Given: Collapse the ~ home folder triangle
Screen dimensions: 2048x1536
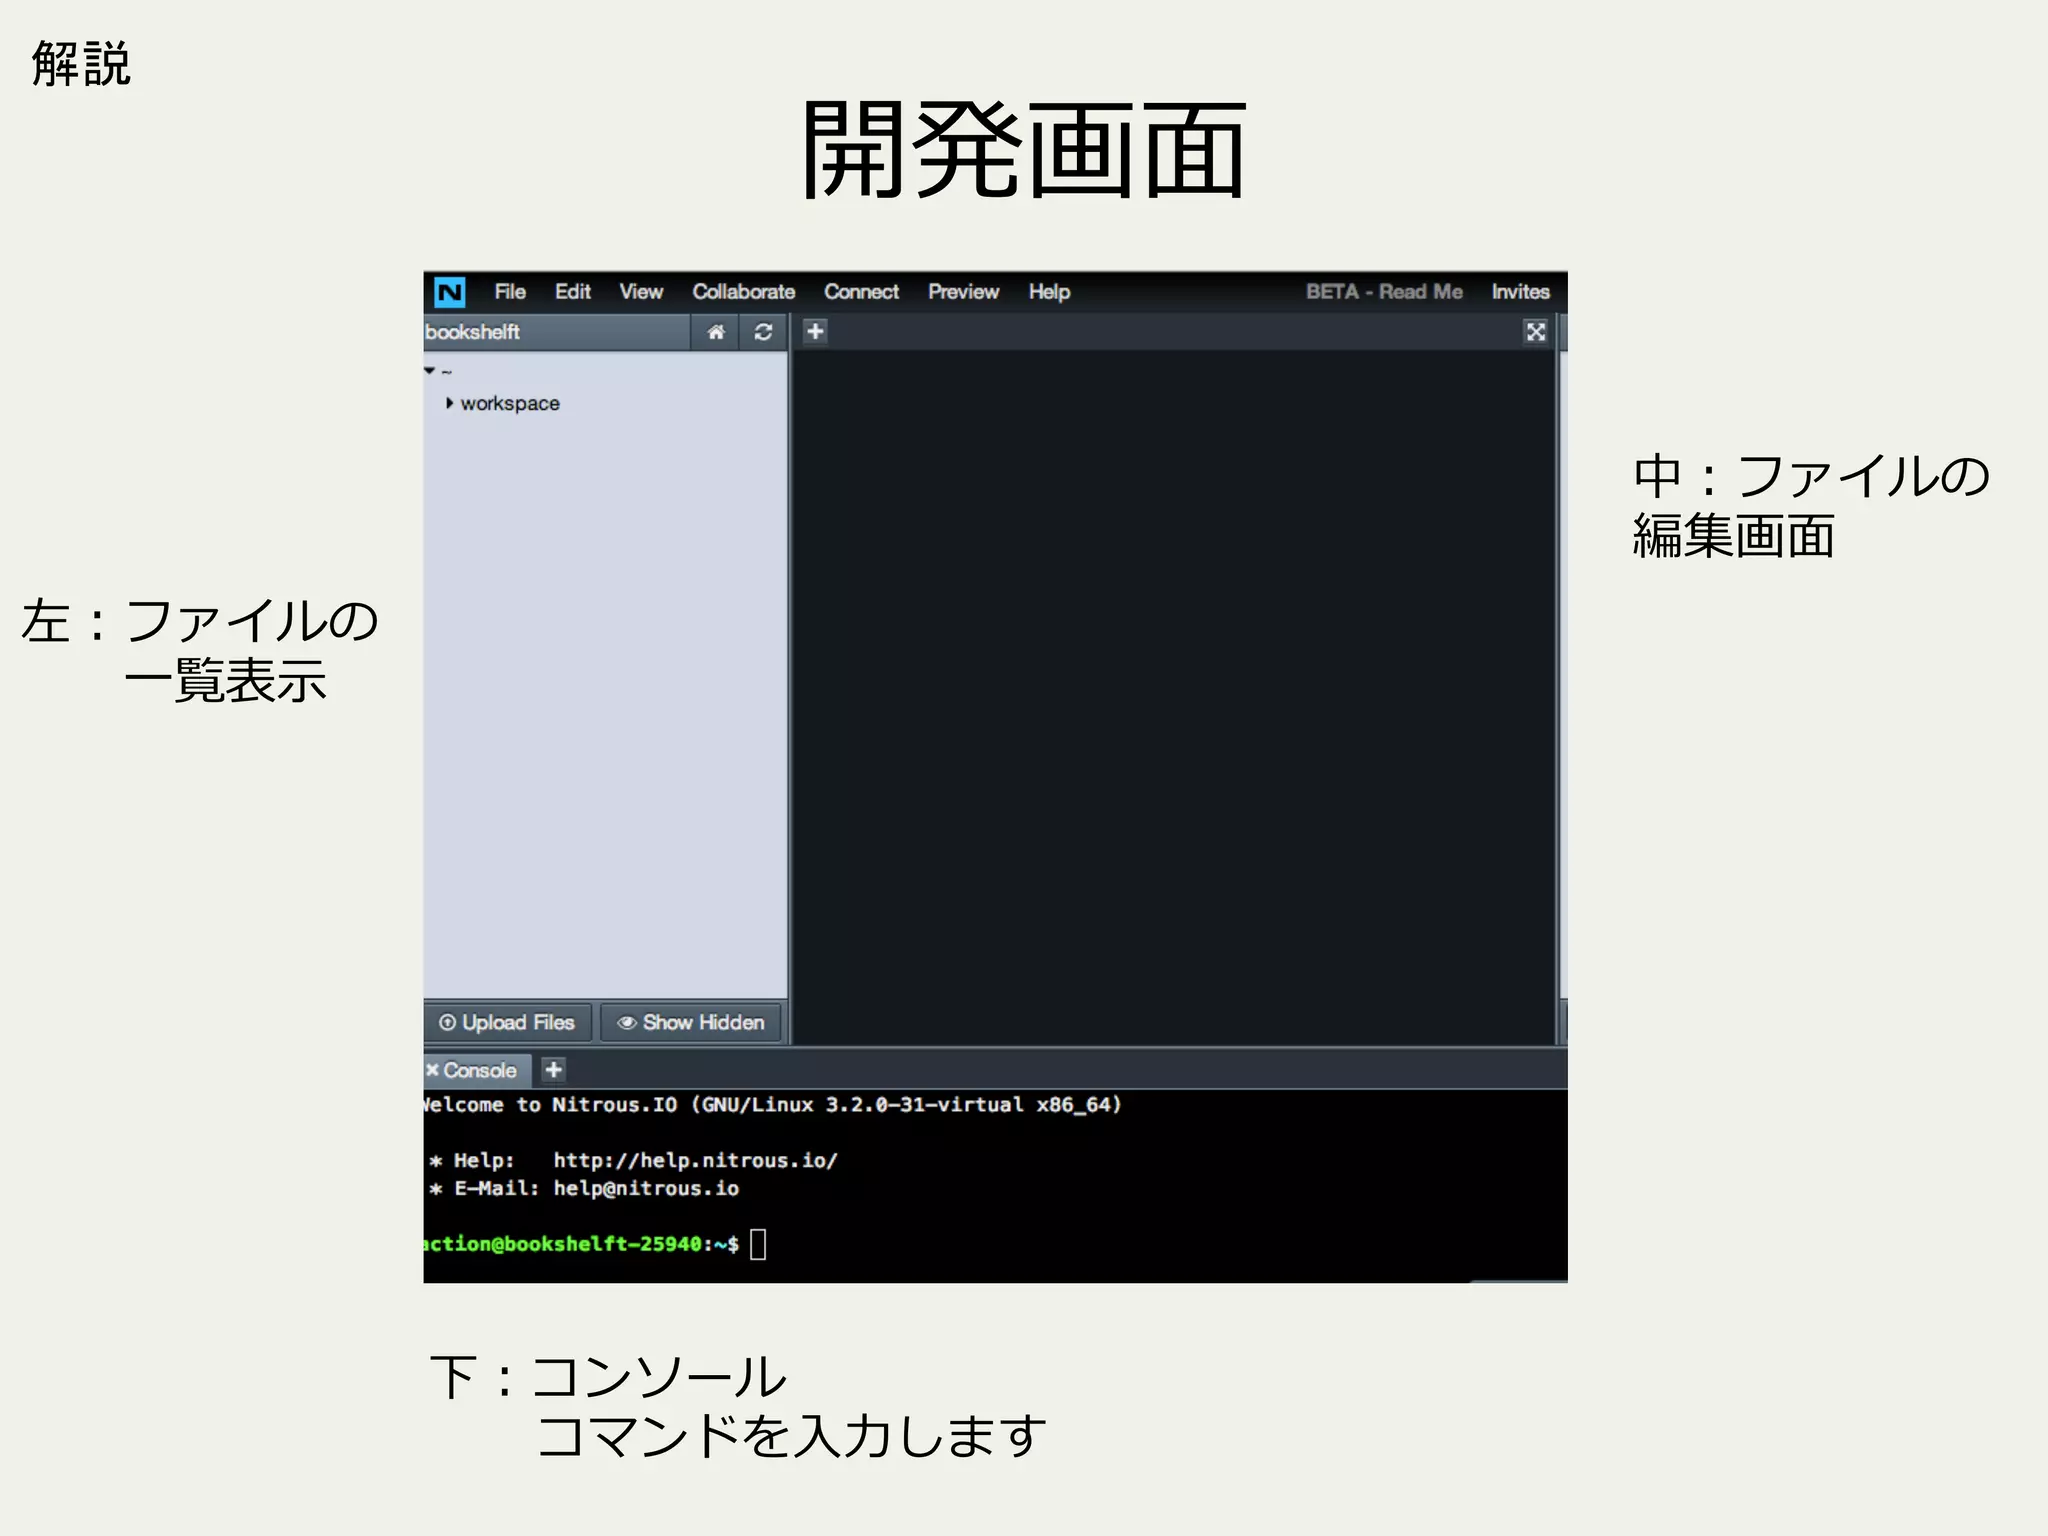Looking at the screenshot, I should click(430, 371).
